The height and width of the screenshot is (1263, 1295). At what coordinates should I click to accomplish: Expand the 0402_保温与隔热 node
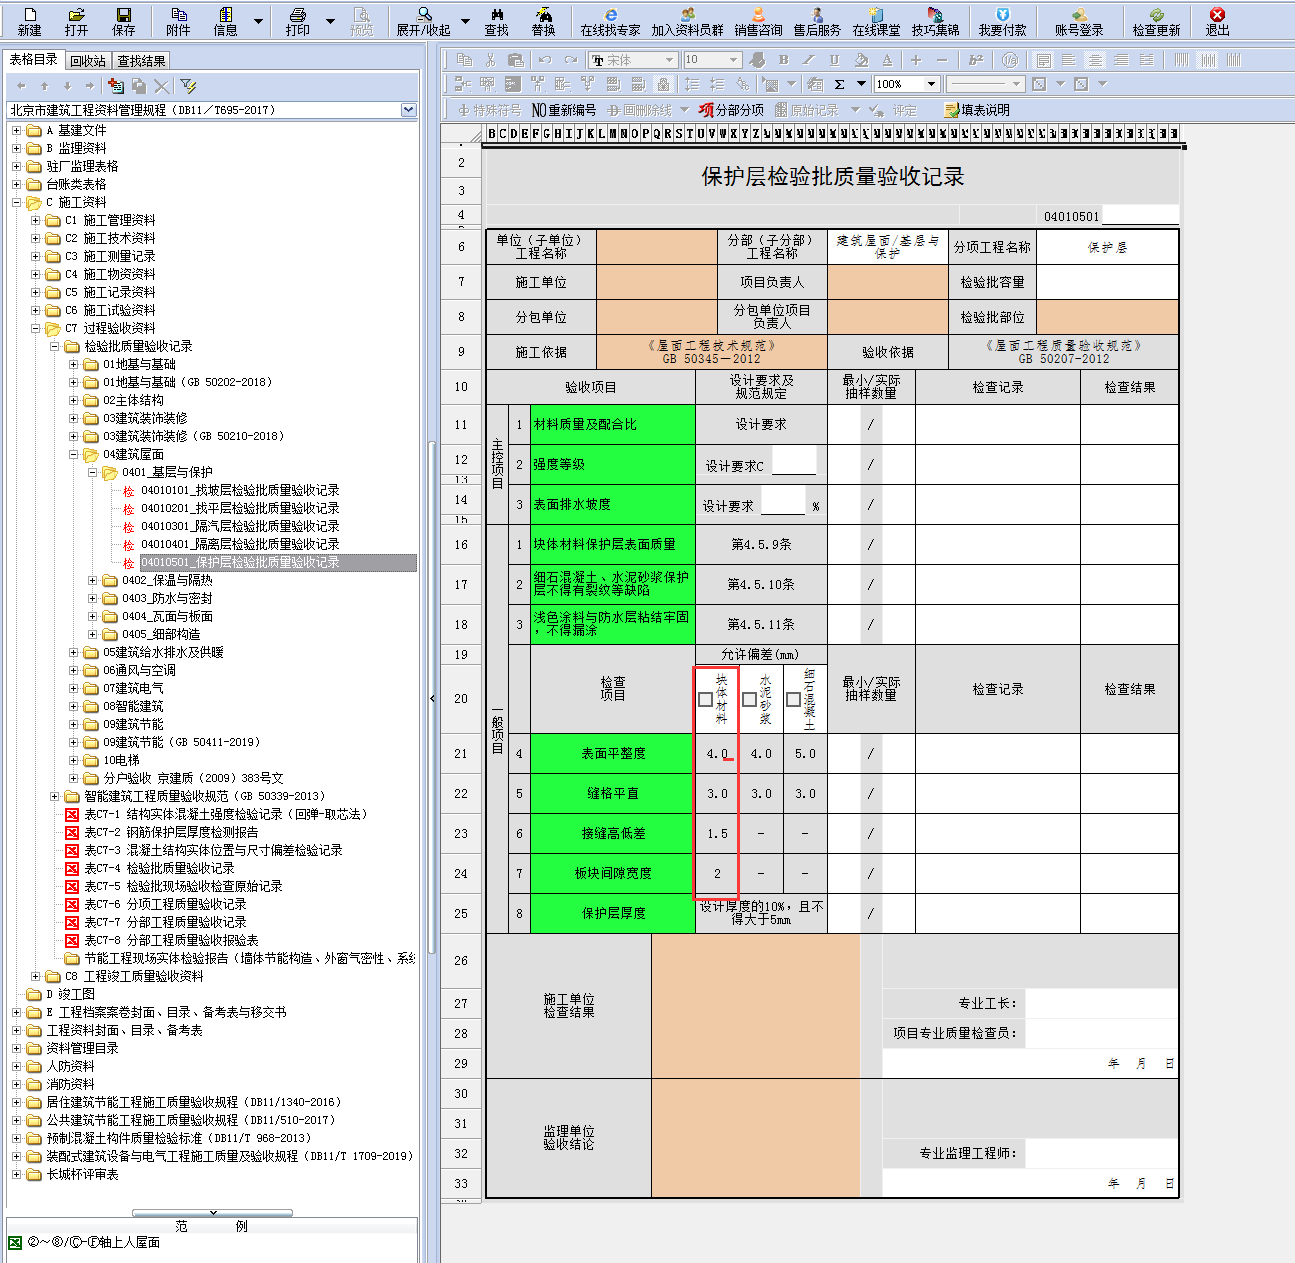click(92, 580)
